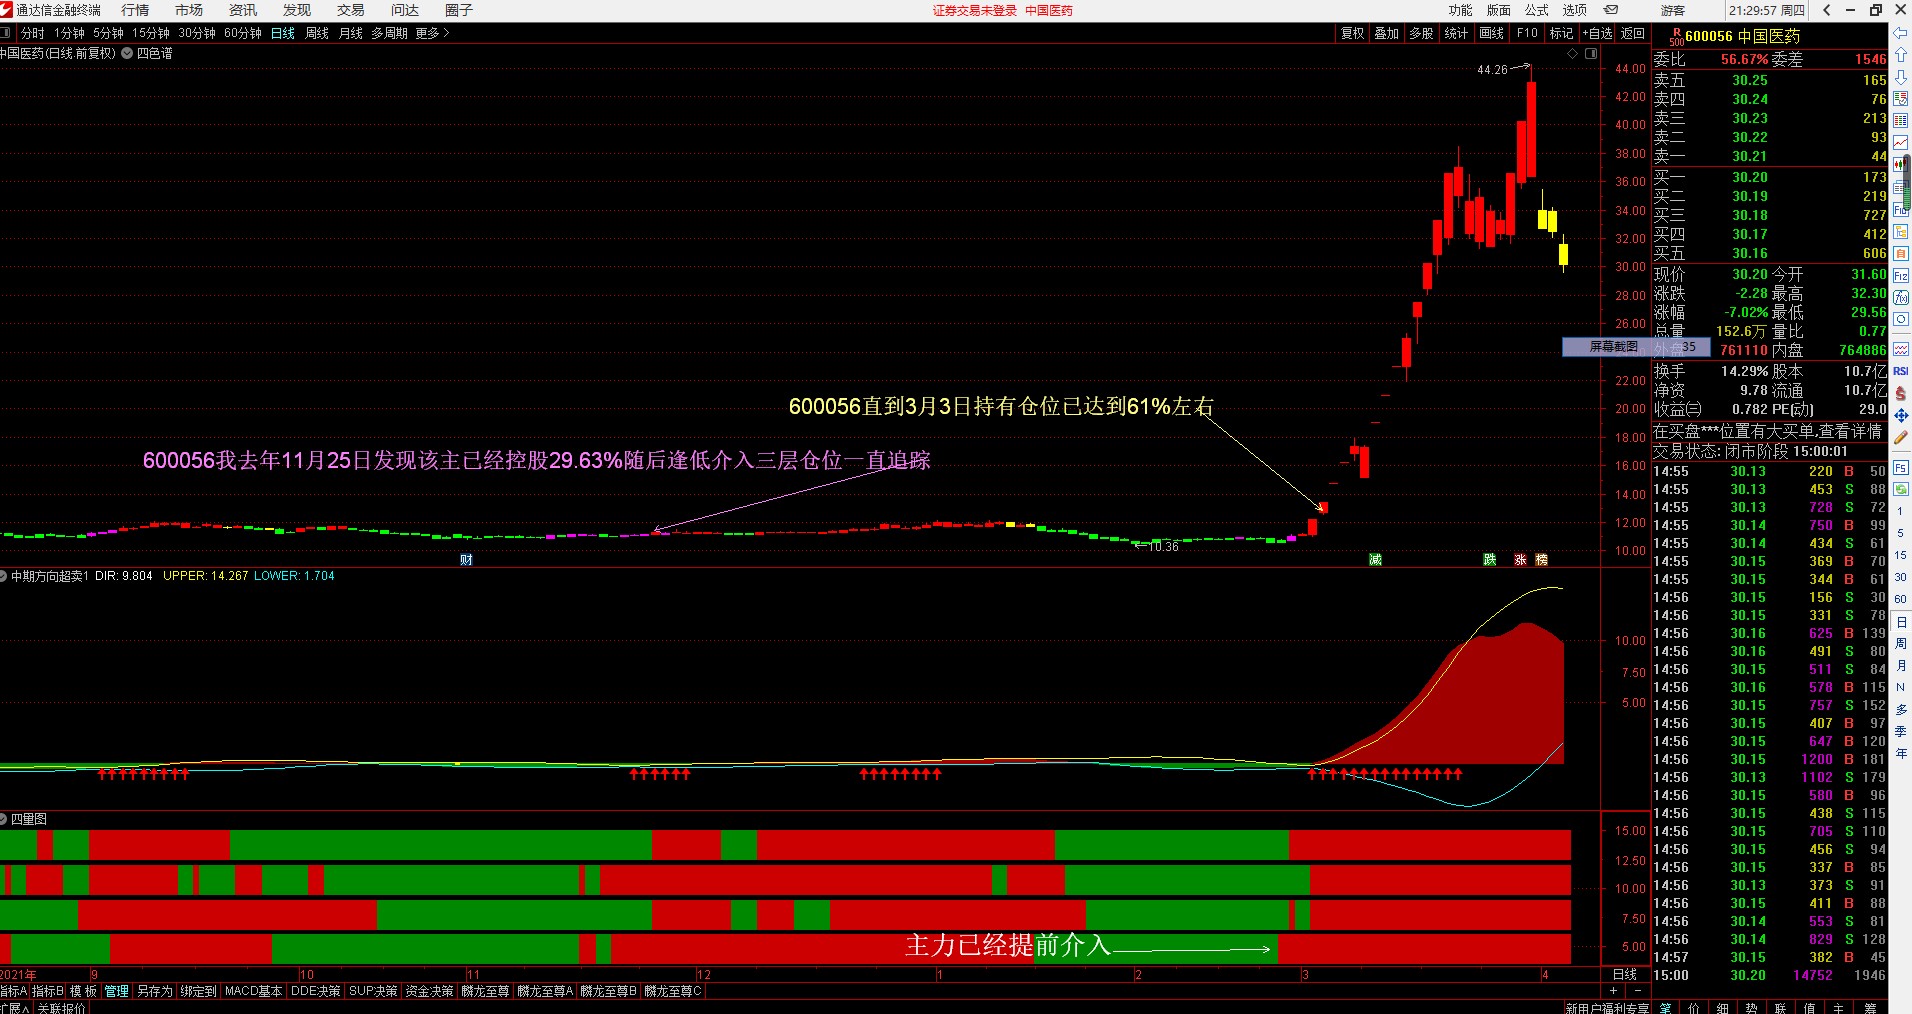Click the 复权 button in chart toolbar
Image resolution: width=1912 pixels, height=1014 pixels.
tap(1353, 33)
